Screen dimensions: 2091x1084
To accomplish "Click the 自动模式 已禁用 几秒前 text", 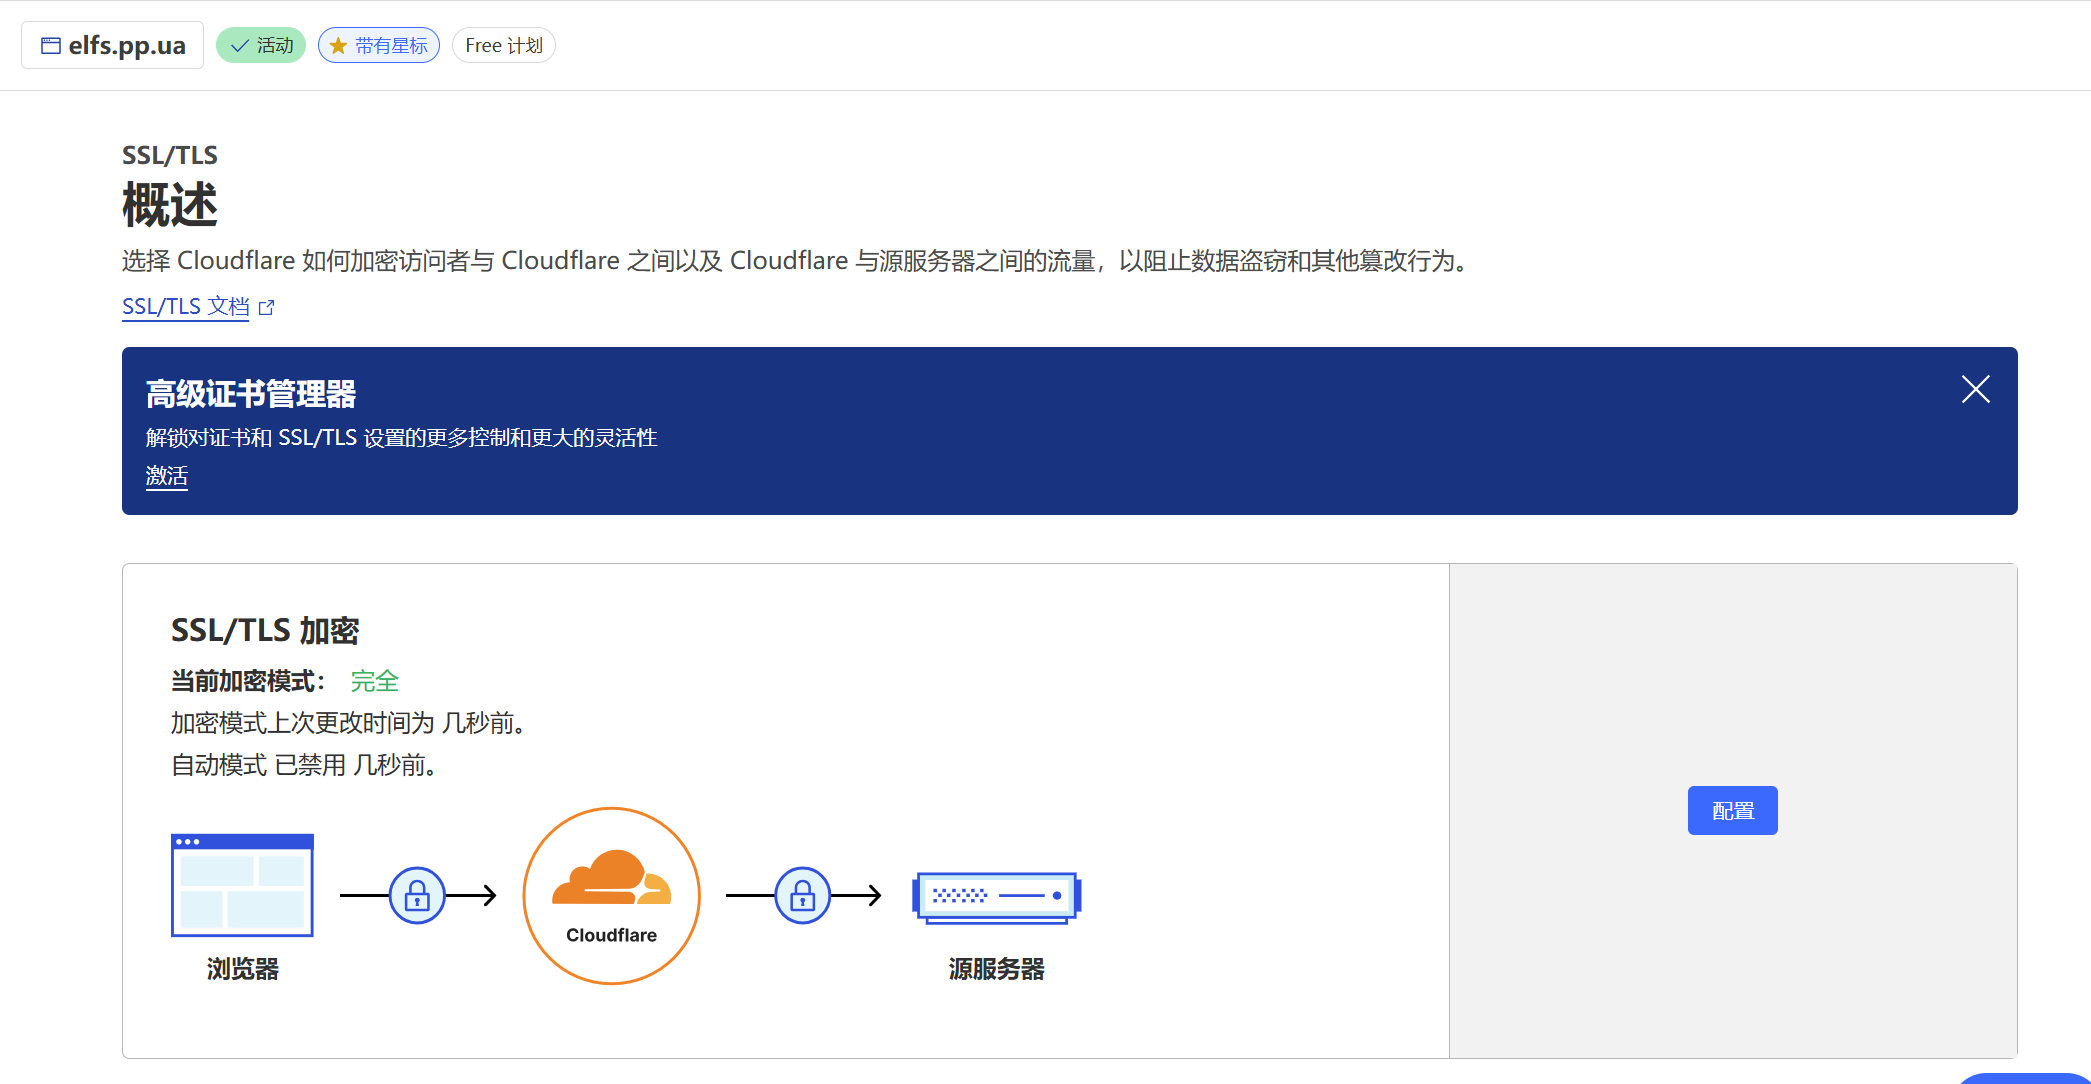I will click(305, 765).
